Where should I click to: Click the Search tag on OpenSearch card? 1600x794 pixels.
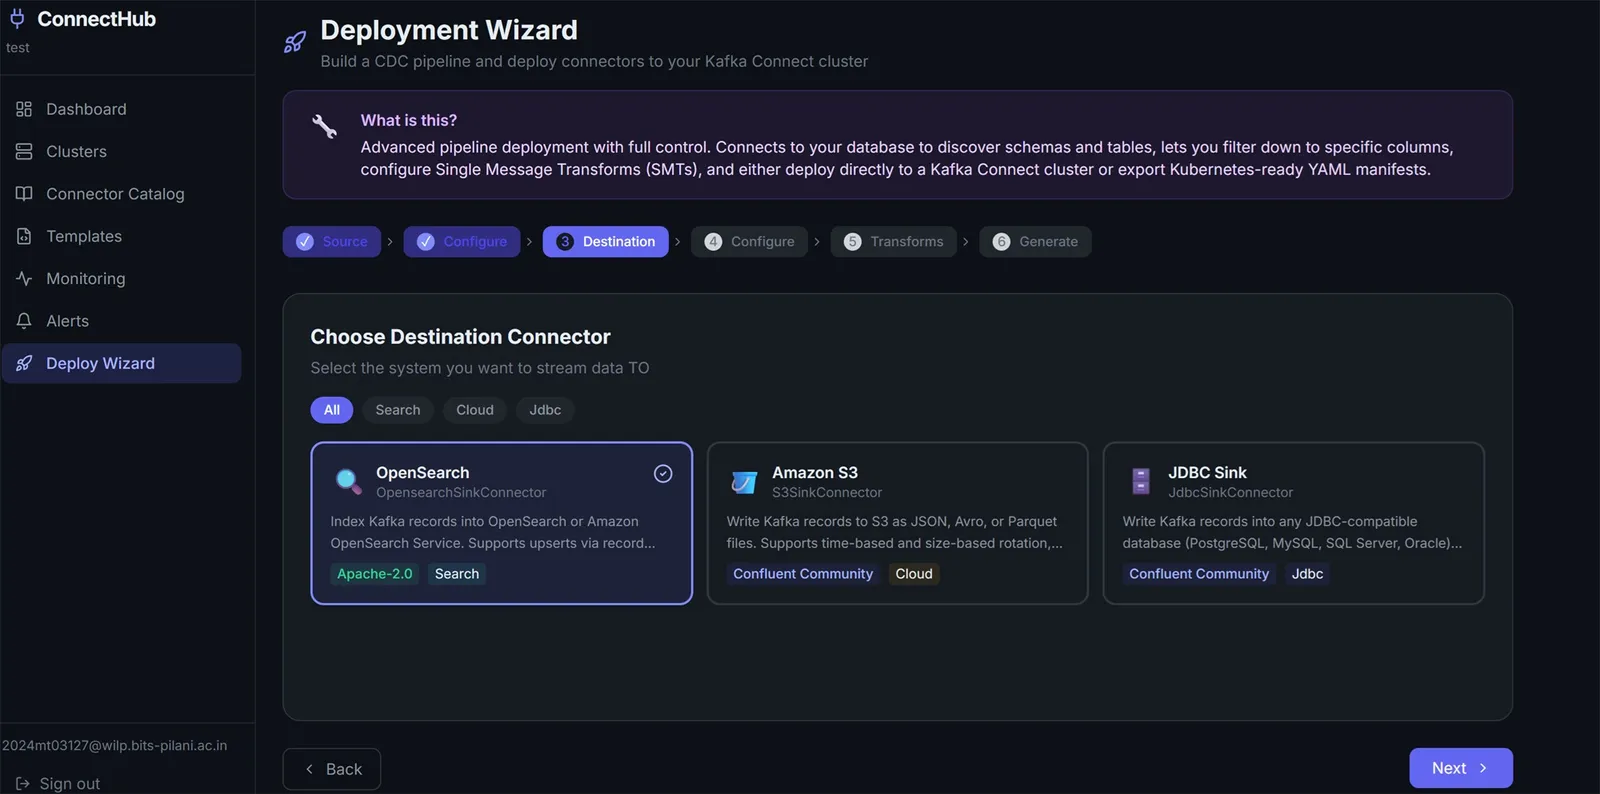click(x=457, y=574)
